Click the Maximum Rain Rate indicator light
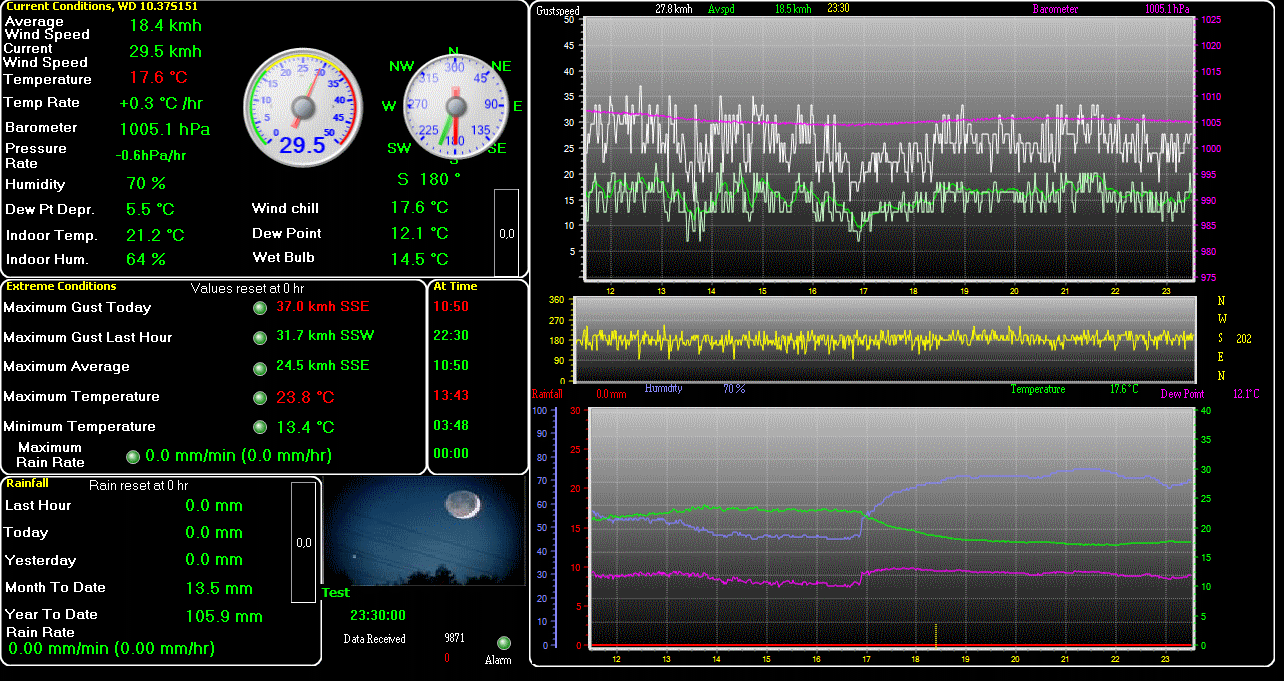 point(133,456)
